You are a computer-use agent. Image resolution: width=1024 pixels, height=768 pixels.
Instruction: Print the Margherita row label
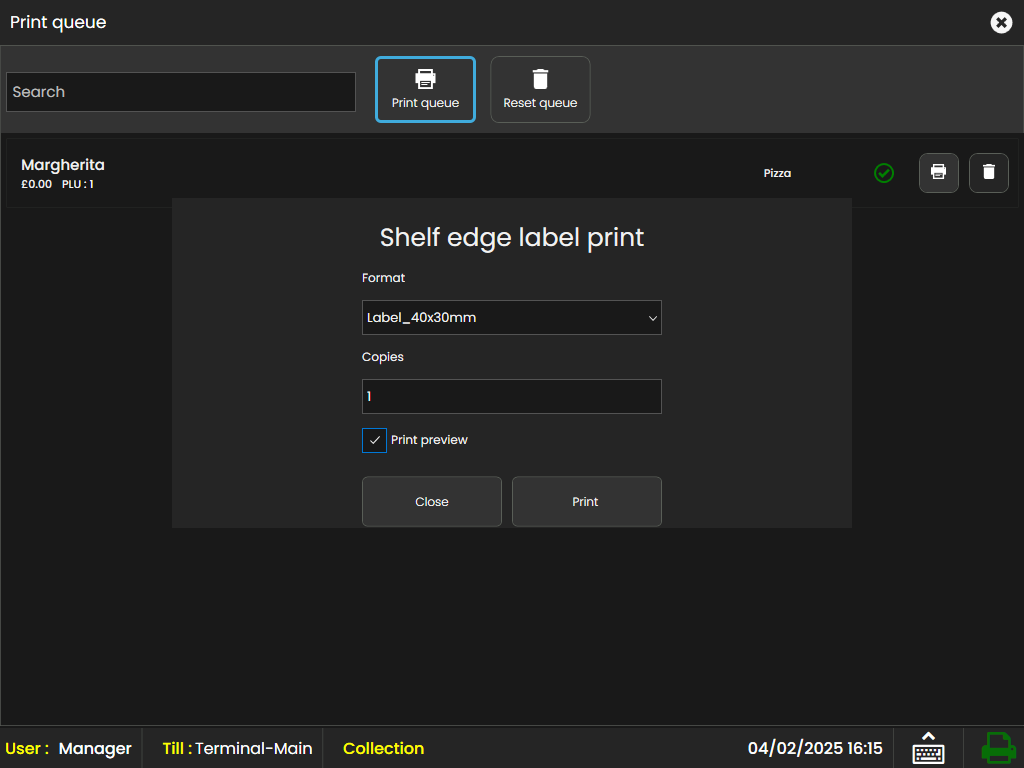[x=938, y=173]
